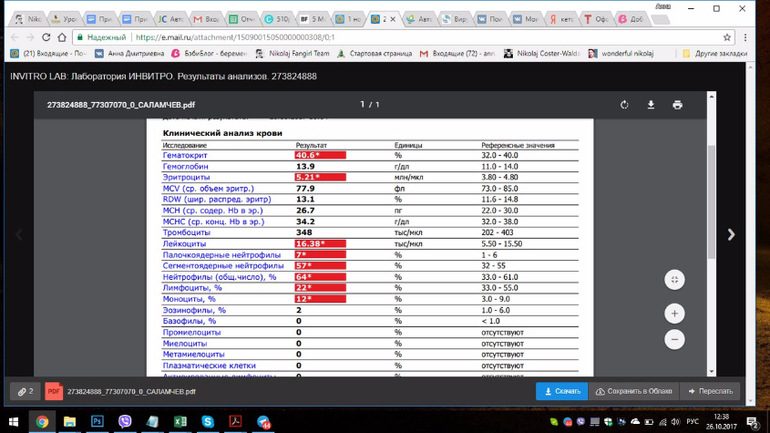Screen dimensions: 770x433
Task: Click the blue Скачать button
Action: pyautogui.click(x=562, y=391)
